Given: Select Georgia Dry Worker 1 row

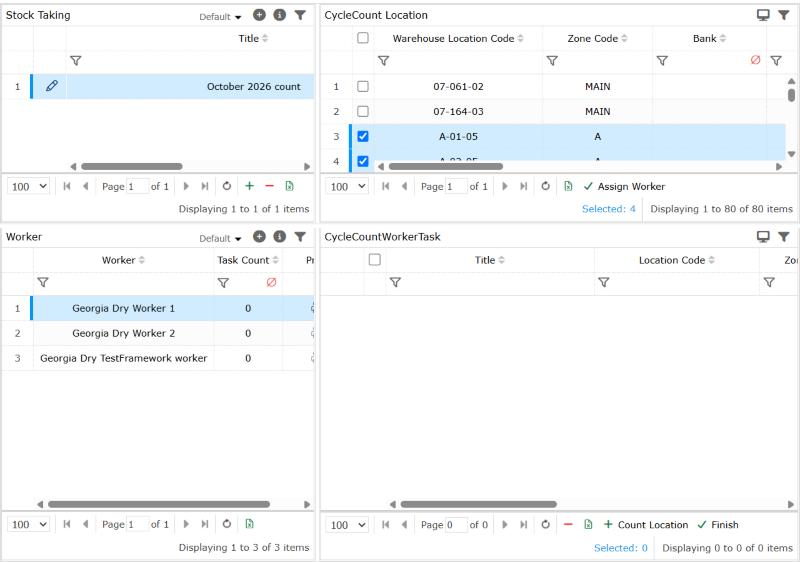Looking at the screenshot, I should pyautogui.click(x=158, y=308).
